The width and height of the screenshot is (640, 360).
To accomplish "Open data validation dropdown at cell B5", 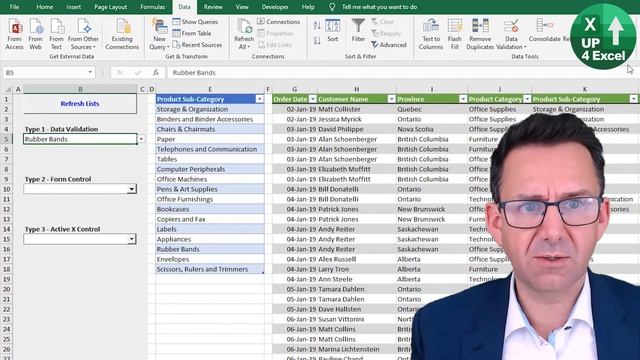I will (x=141, y=139).
